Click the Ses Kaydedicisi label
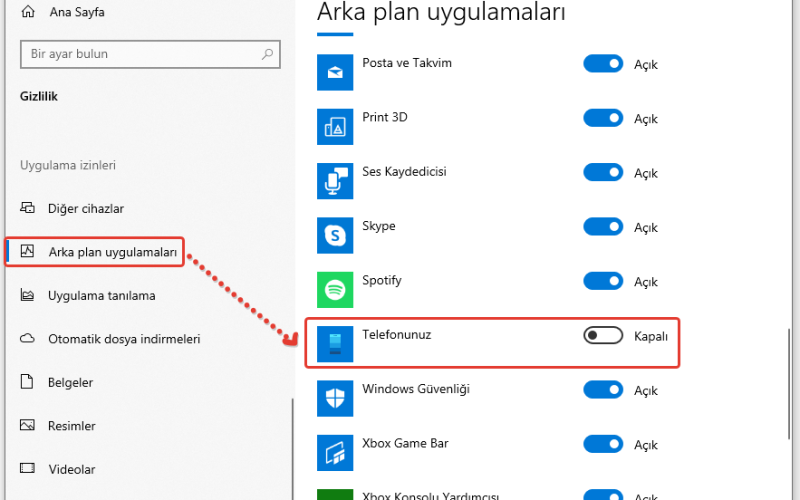The height and width of the screenshot is (500, 800). coord(404,171)
